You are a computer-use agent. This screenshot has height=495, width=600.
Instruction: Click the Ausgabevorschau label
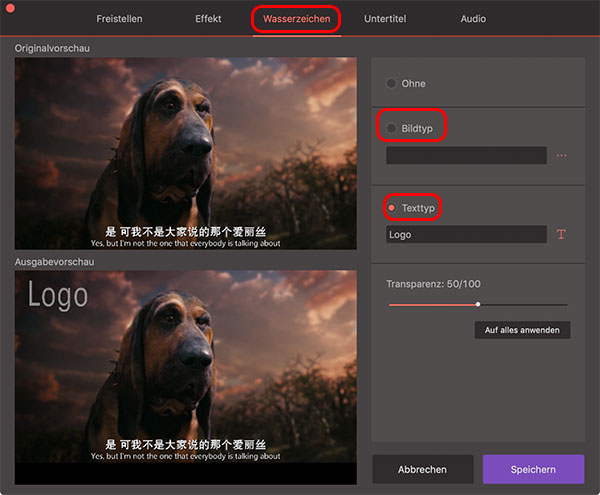pos(54,262)
